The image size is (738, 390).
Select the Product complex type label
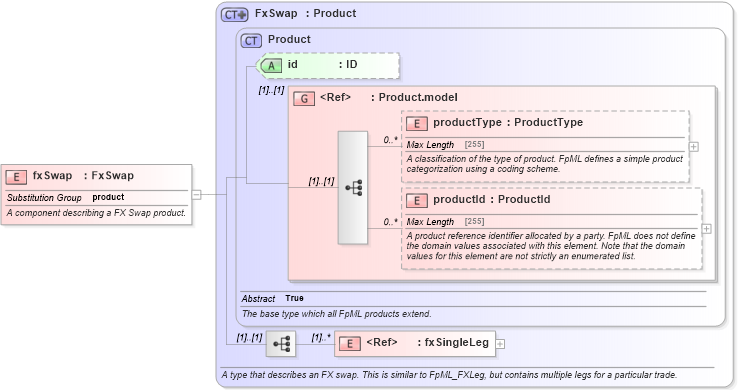(289, 40)
